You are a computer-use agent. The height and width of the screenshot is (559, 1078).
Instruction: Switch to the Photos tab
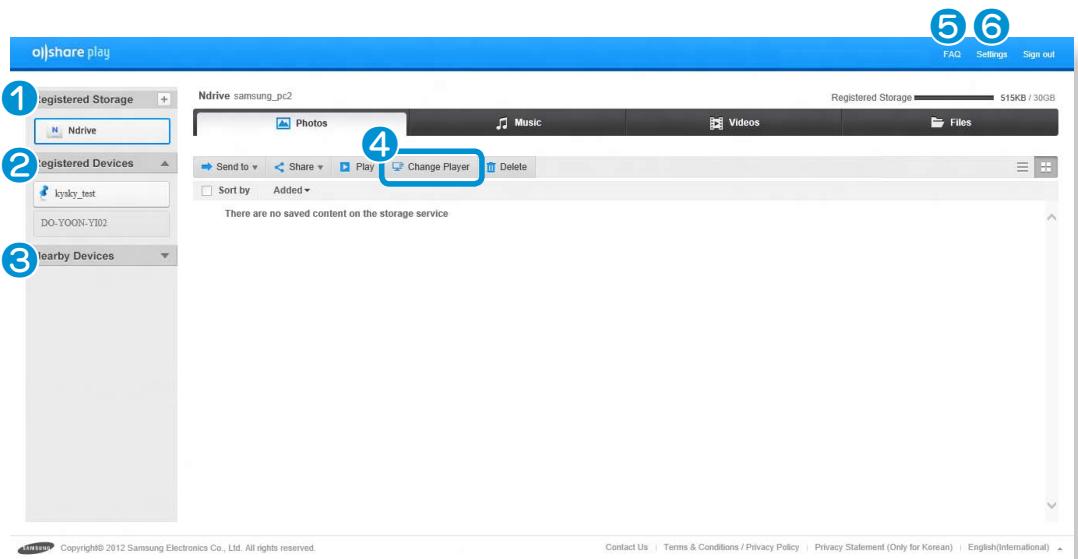coord(302,123)
